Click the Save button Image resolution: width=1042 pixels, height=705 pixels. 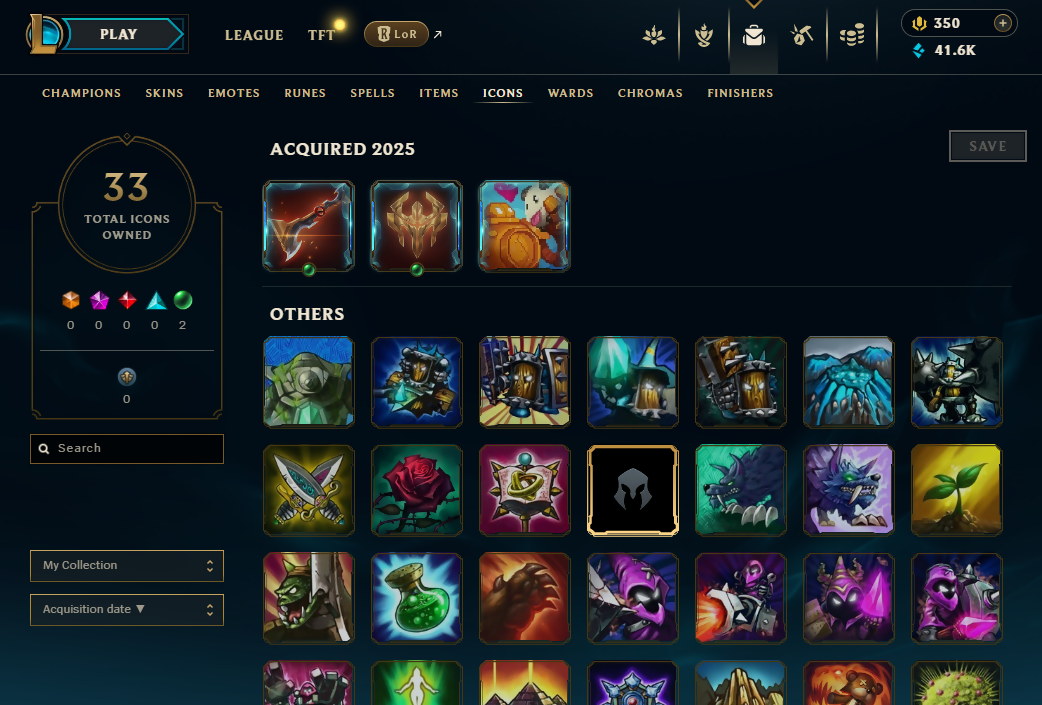coord(988,146)
